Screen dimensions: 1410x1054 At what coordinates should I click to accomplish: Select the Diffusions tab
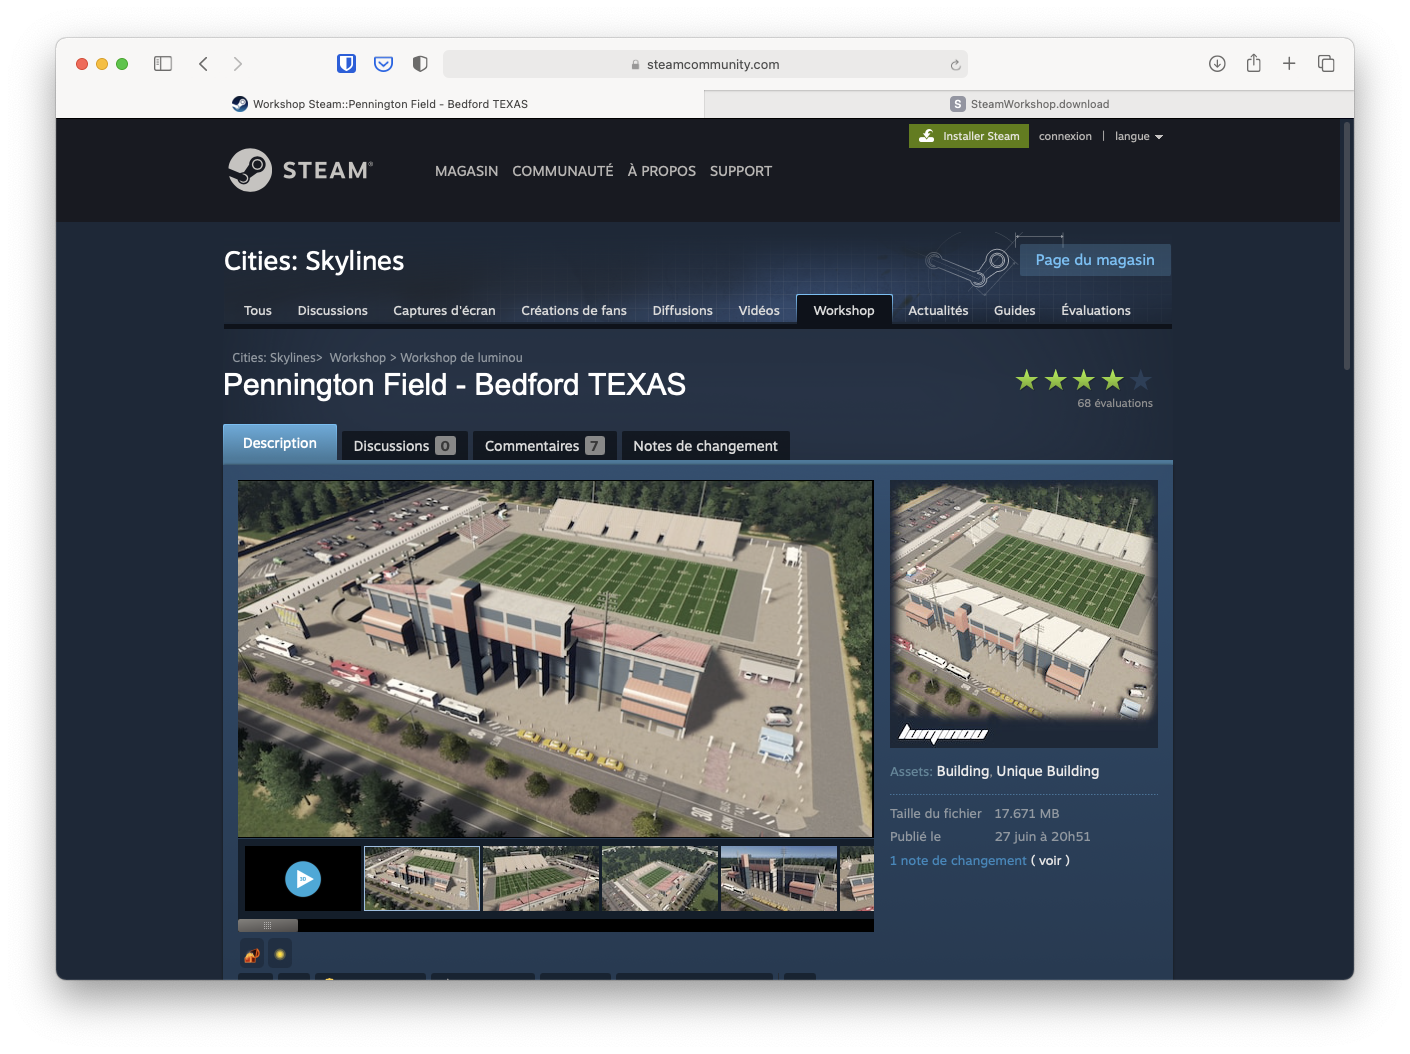point(683,311)
